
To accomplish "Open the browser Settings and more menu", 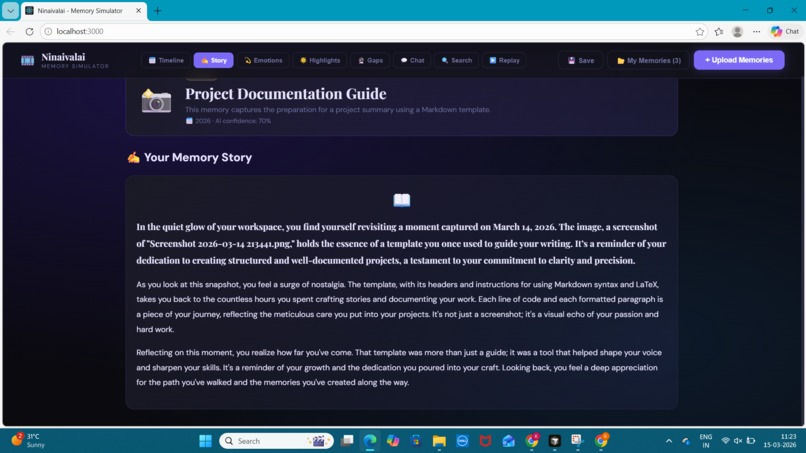I will point(756,31).
